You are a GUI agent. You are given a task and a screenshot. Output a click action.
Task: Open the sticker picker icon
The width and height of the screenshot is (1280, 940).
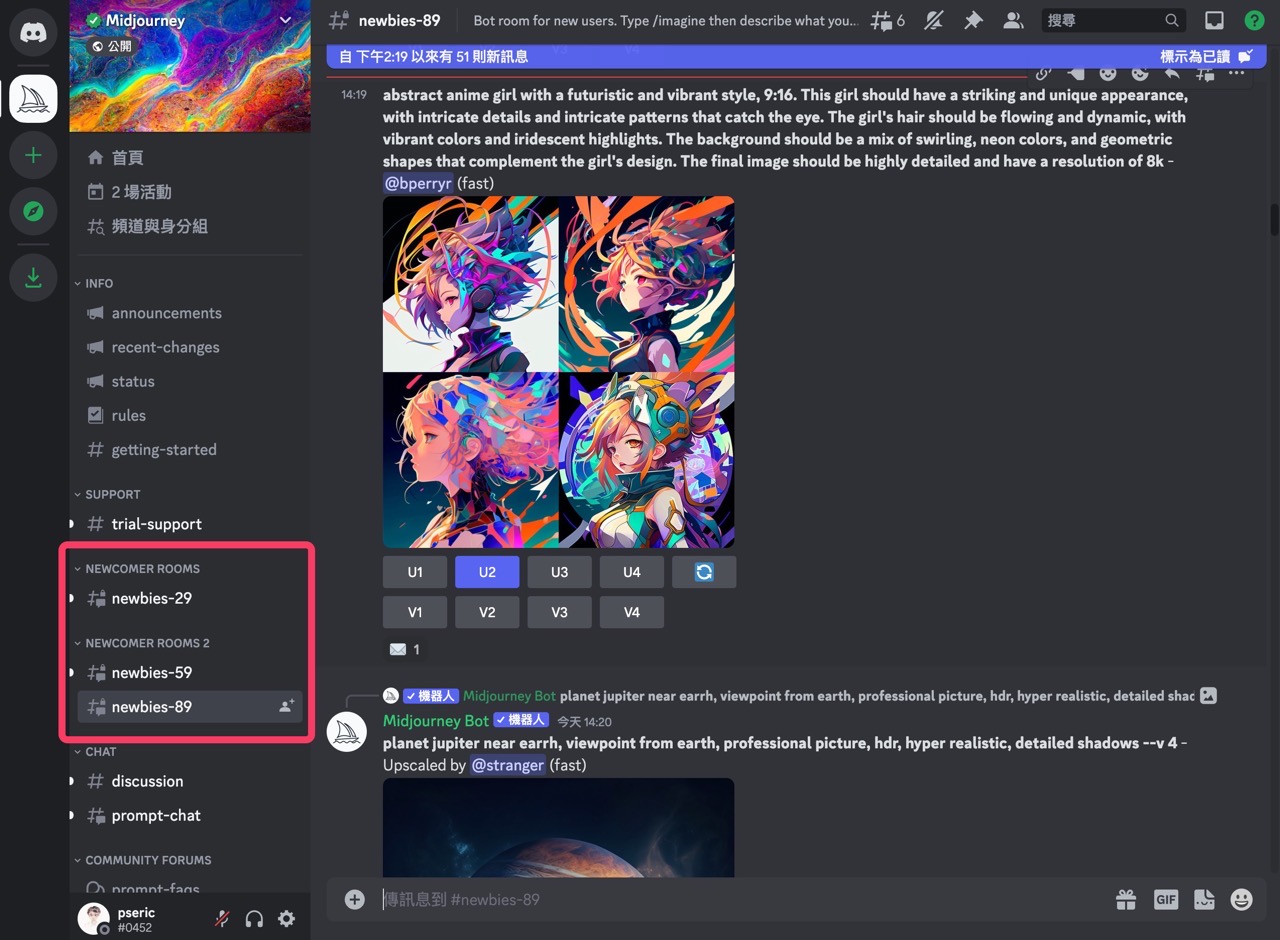[x=1204, y=899]
